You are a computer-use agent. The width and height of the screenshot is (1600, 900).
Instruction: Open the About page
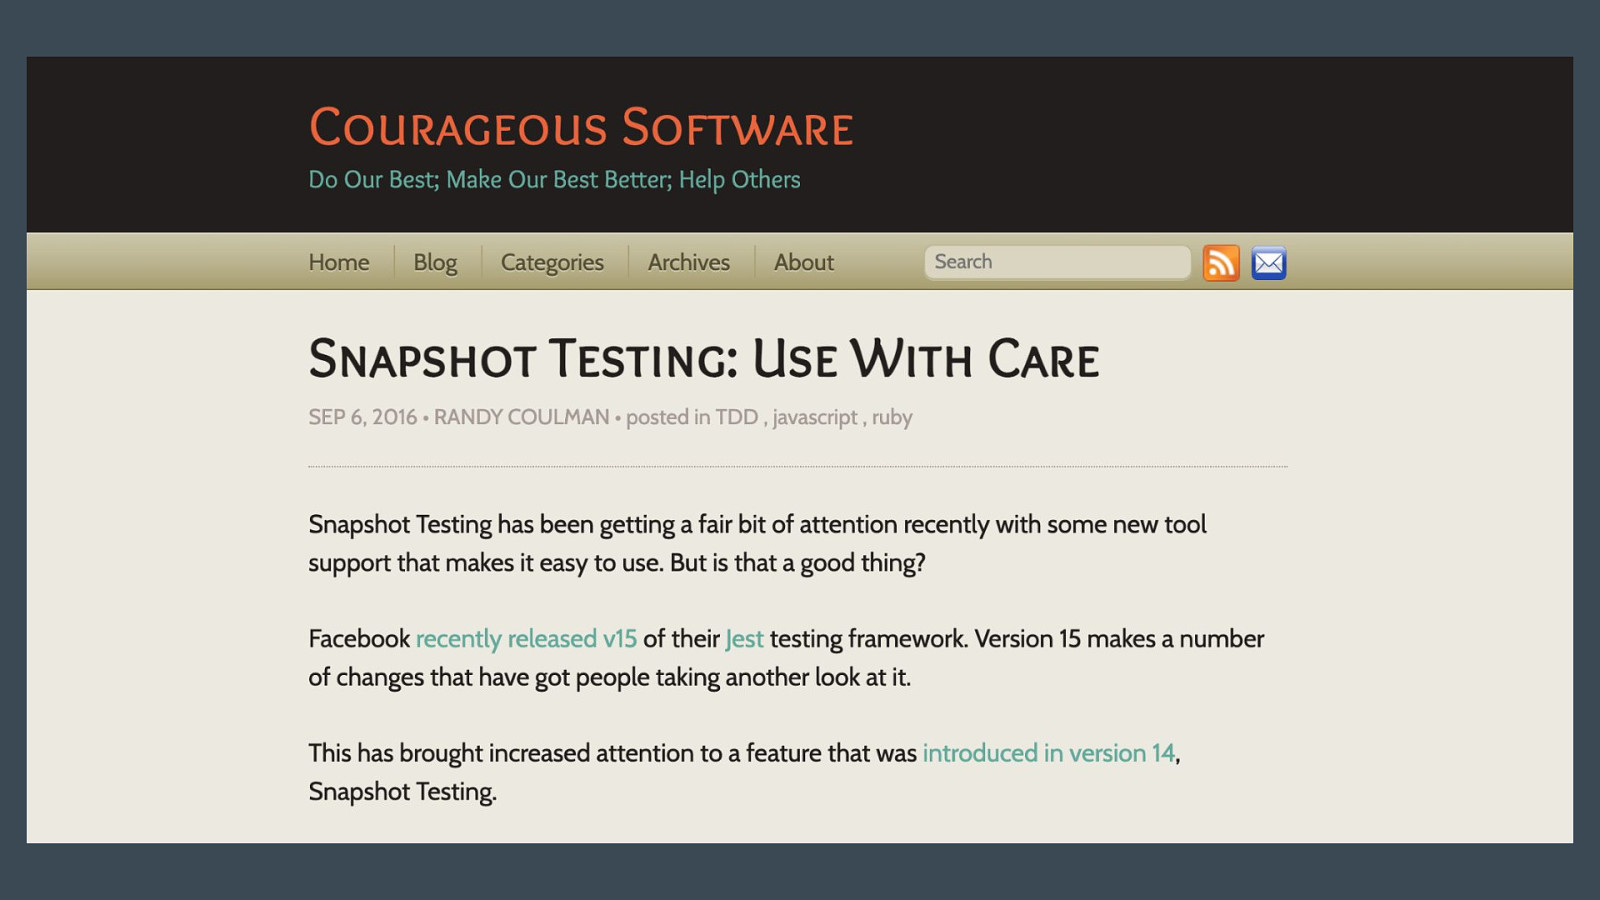[803, 262]
